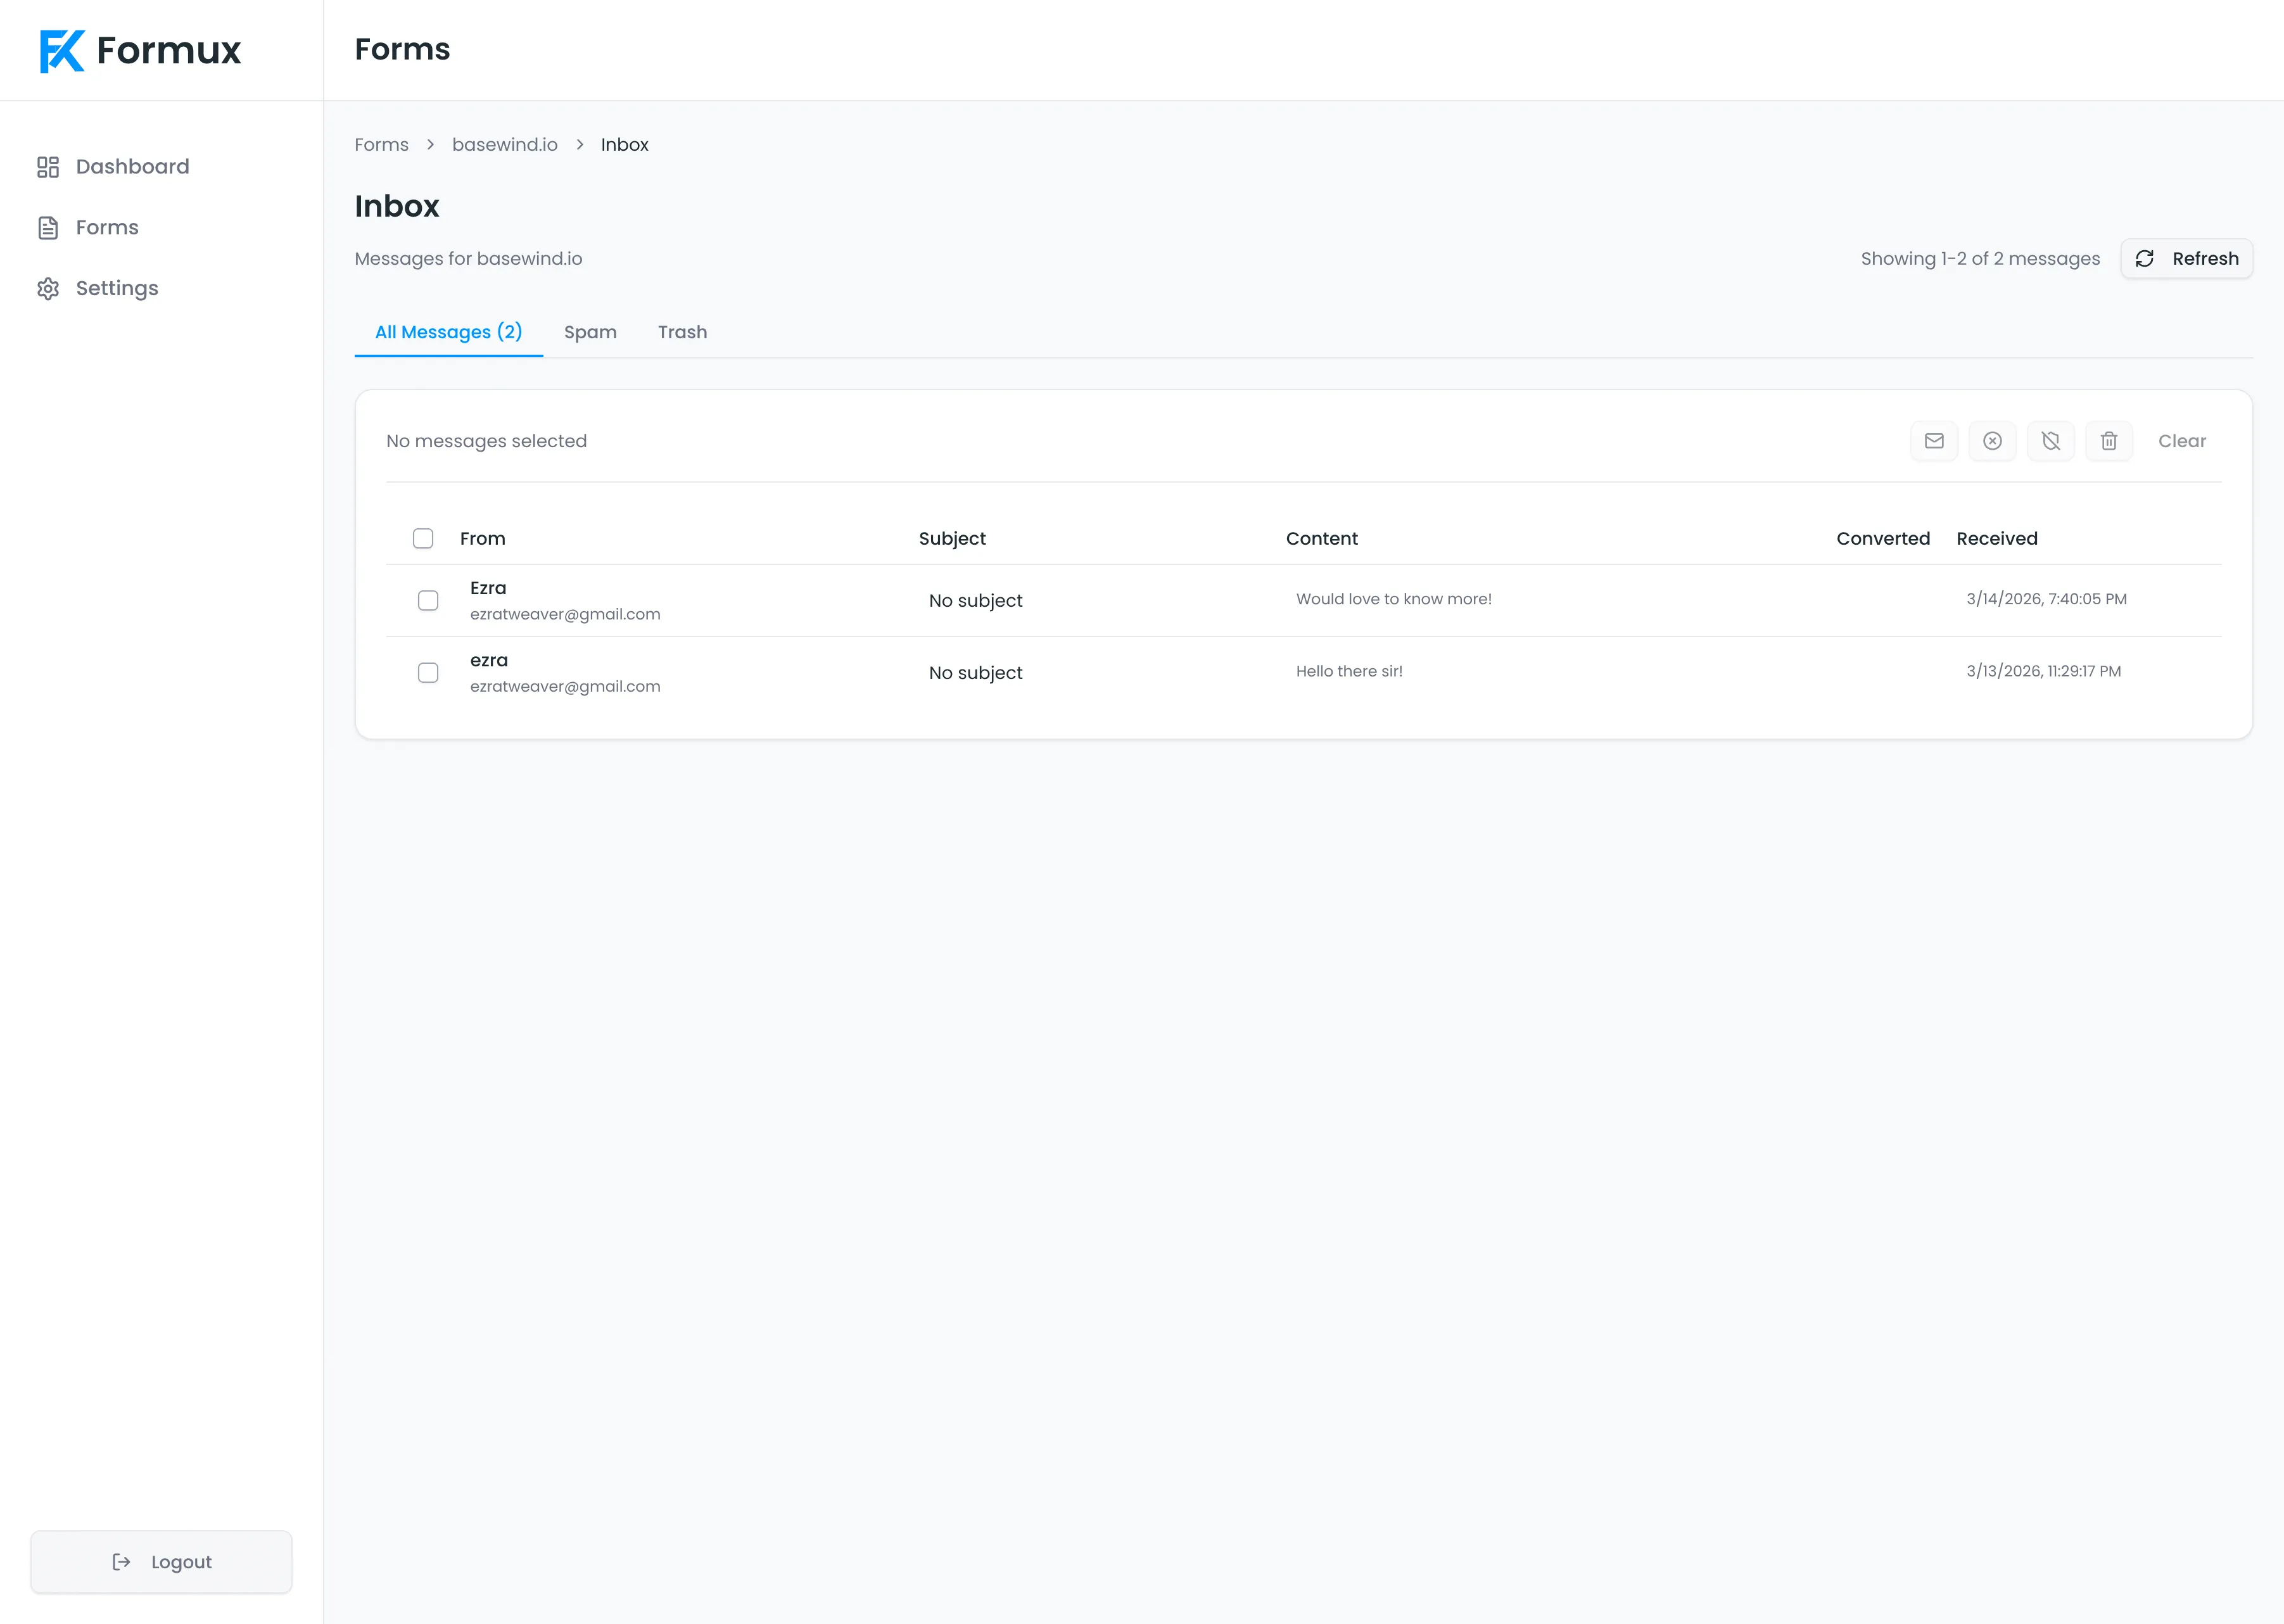This screenshot has height=1624, width=2284.
Task: Open Forms from the sidebar menu
Action: [x=107, y=228]
